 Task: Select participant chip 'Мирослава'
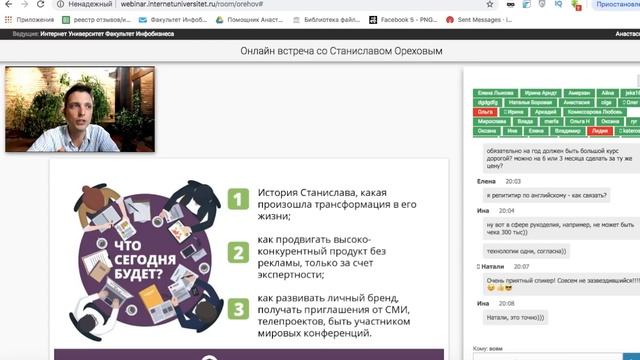[492, 121]
